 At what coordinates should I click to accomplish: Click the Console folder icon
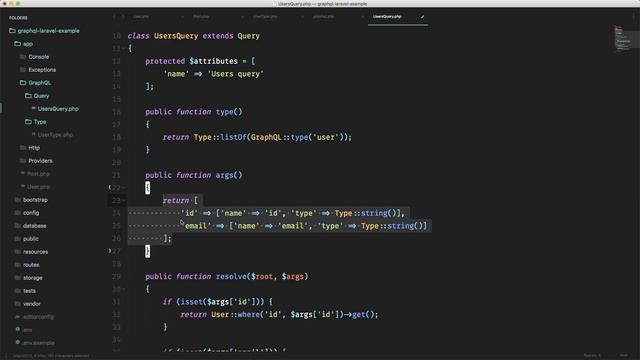23,57
